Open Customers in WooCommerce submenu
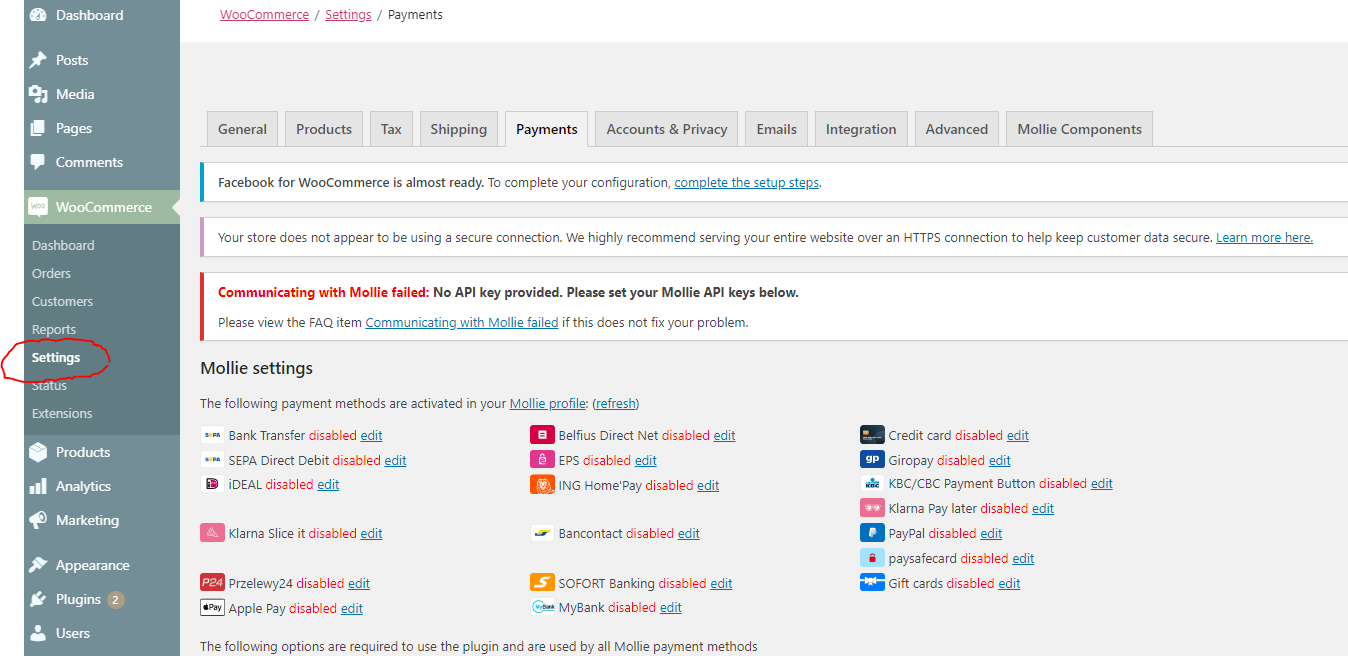 [x=62, y=301]
